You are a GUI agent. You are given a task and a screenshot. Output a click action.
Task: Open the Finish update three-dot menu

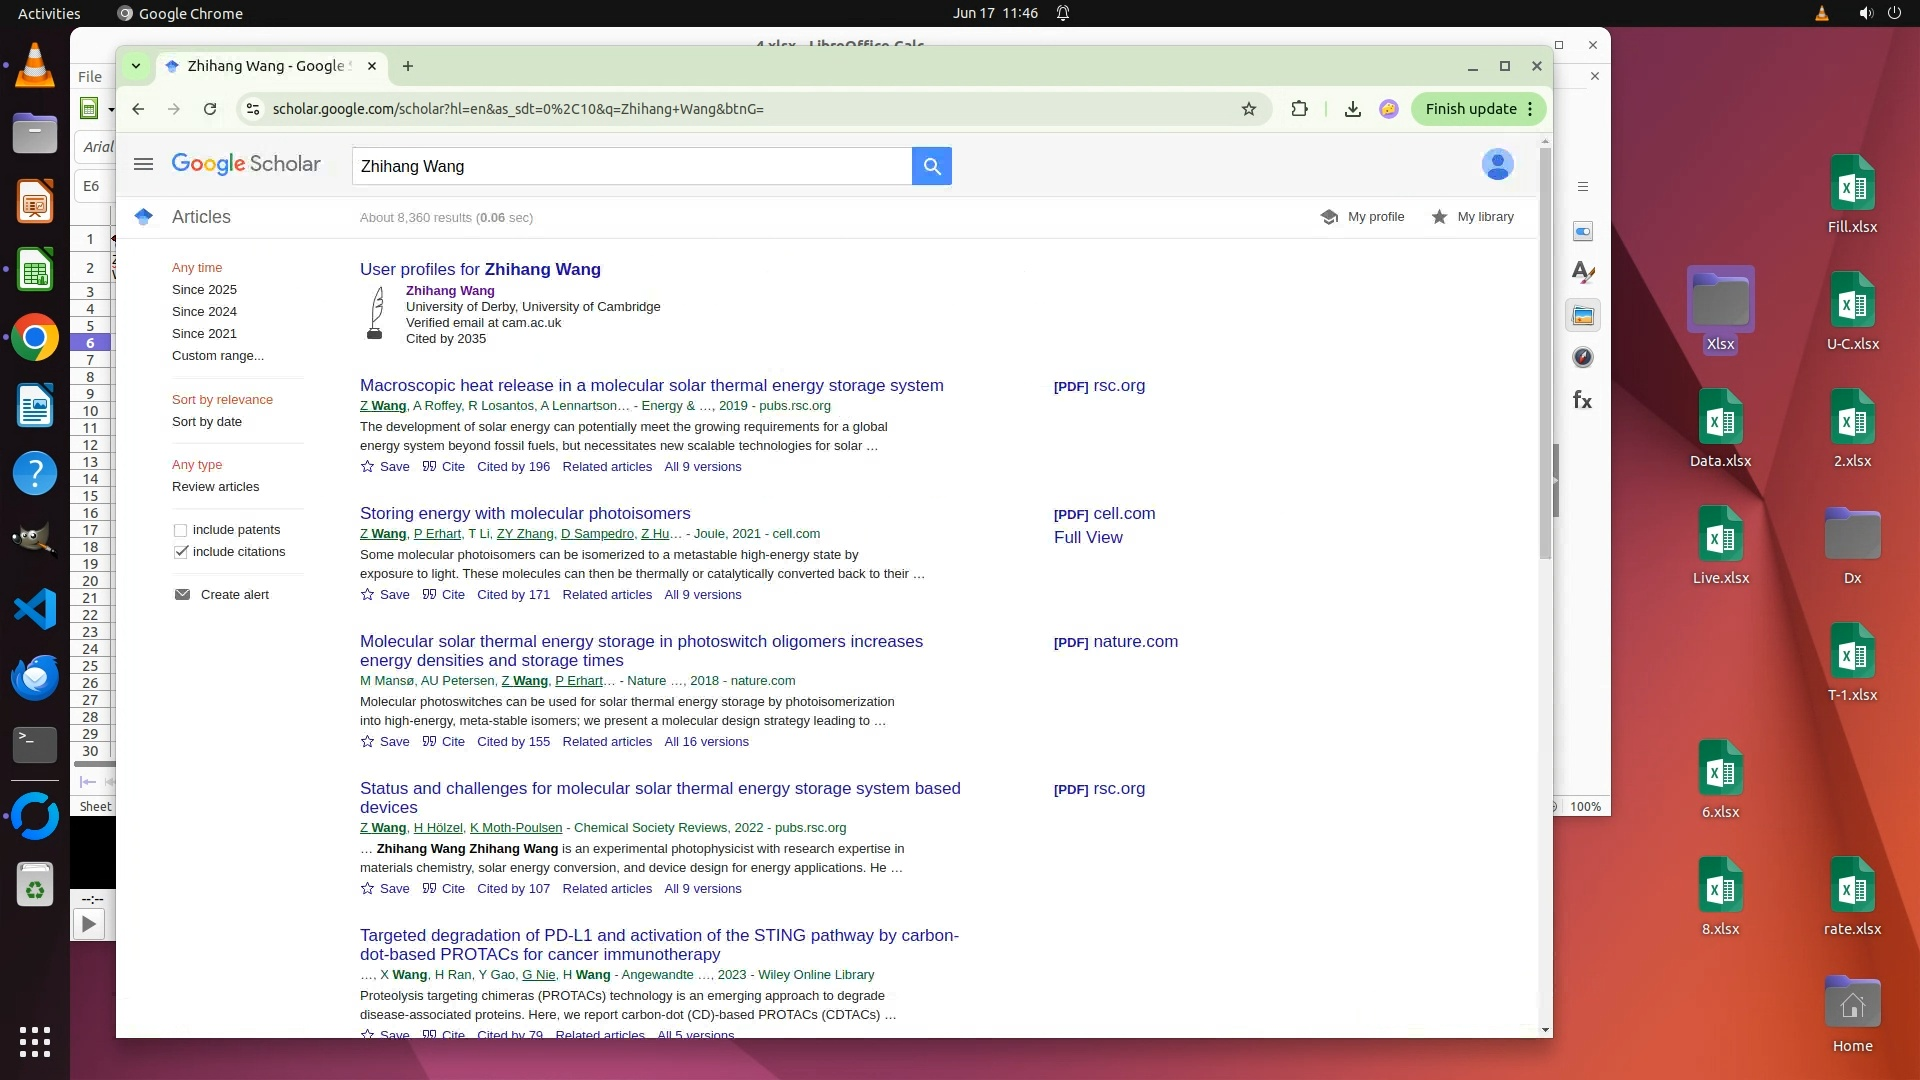[1530, 109]
